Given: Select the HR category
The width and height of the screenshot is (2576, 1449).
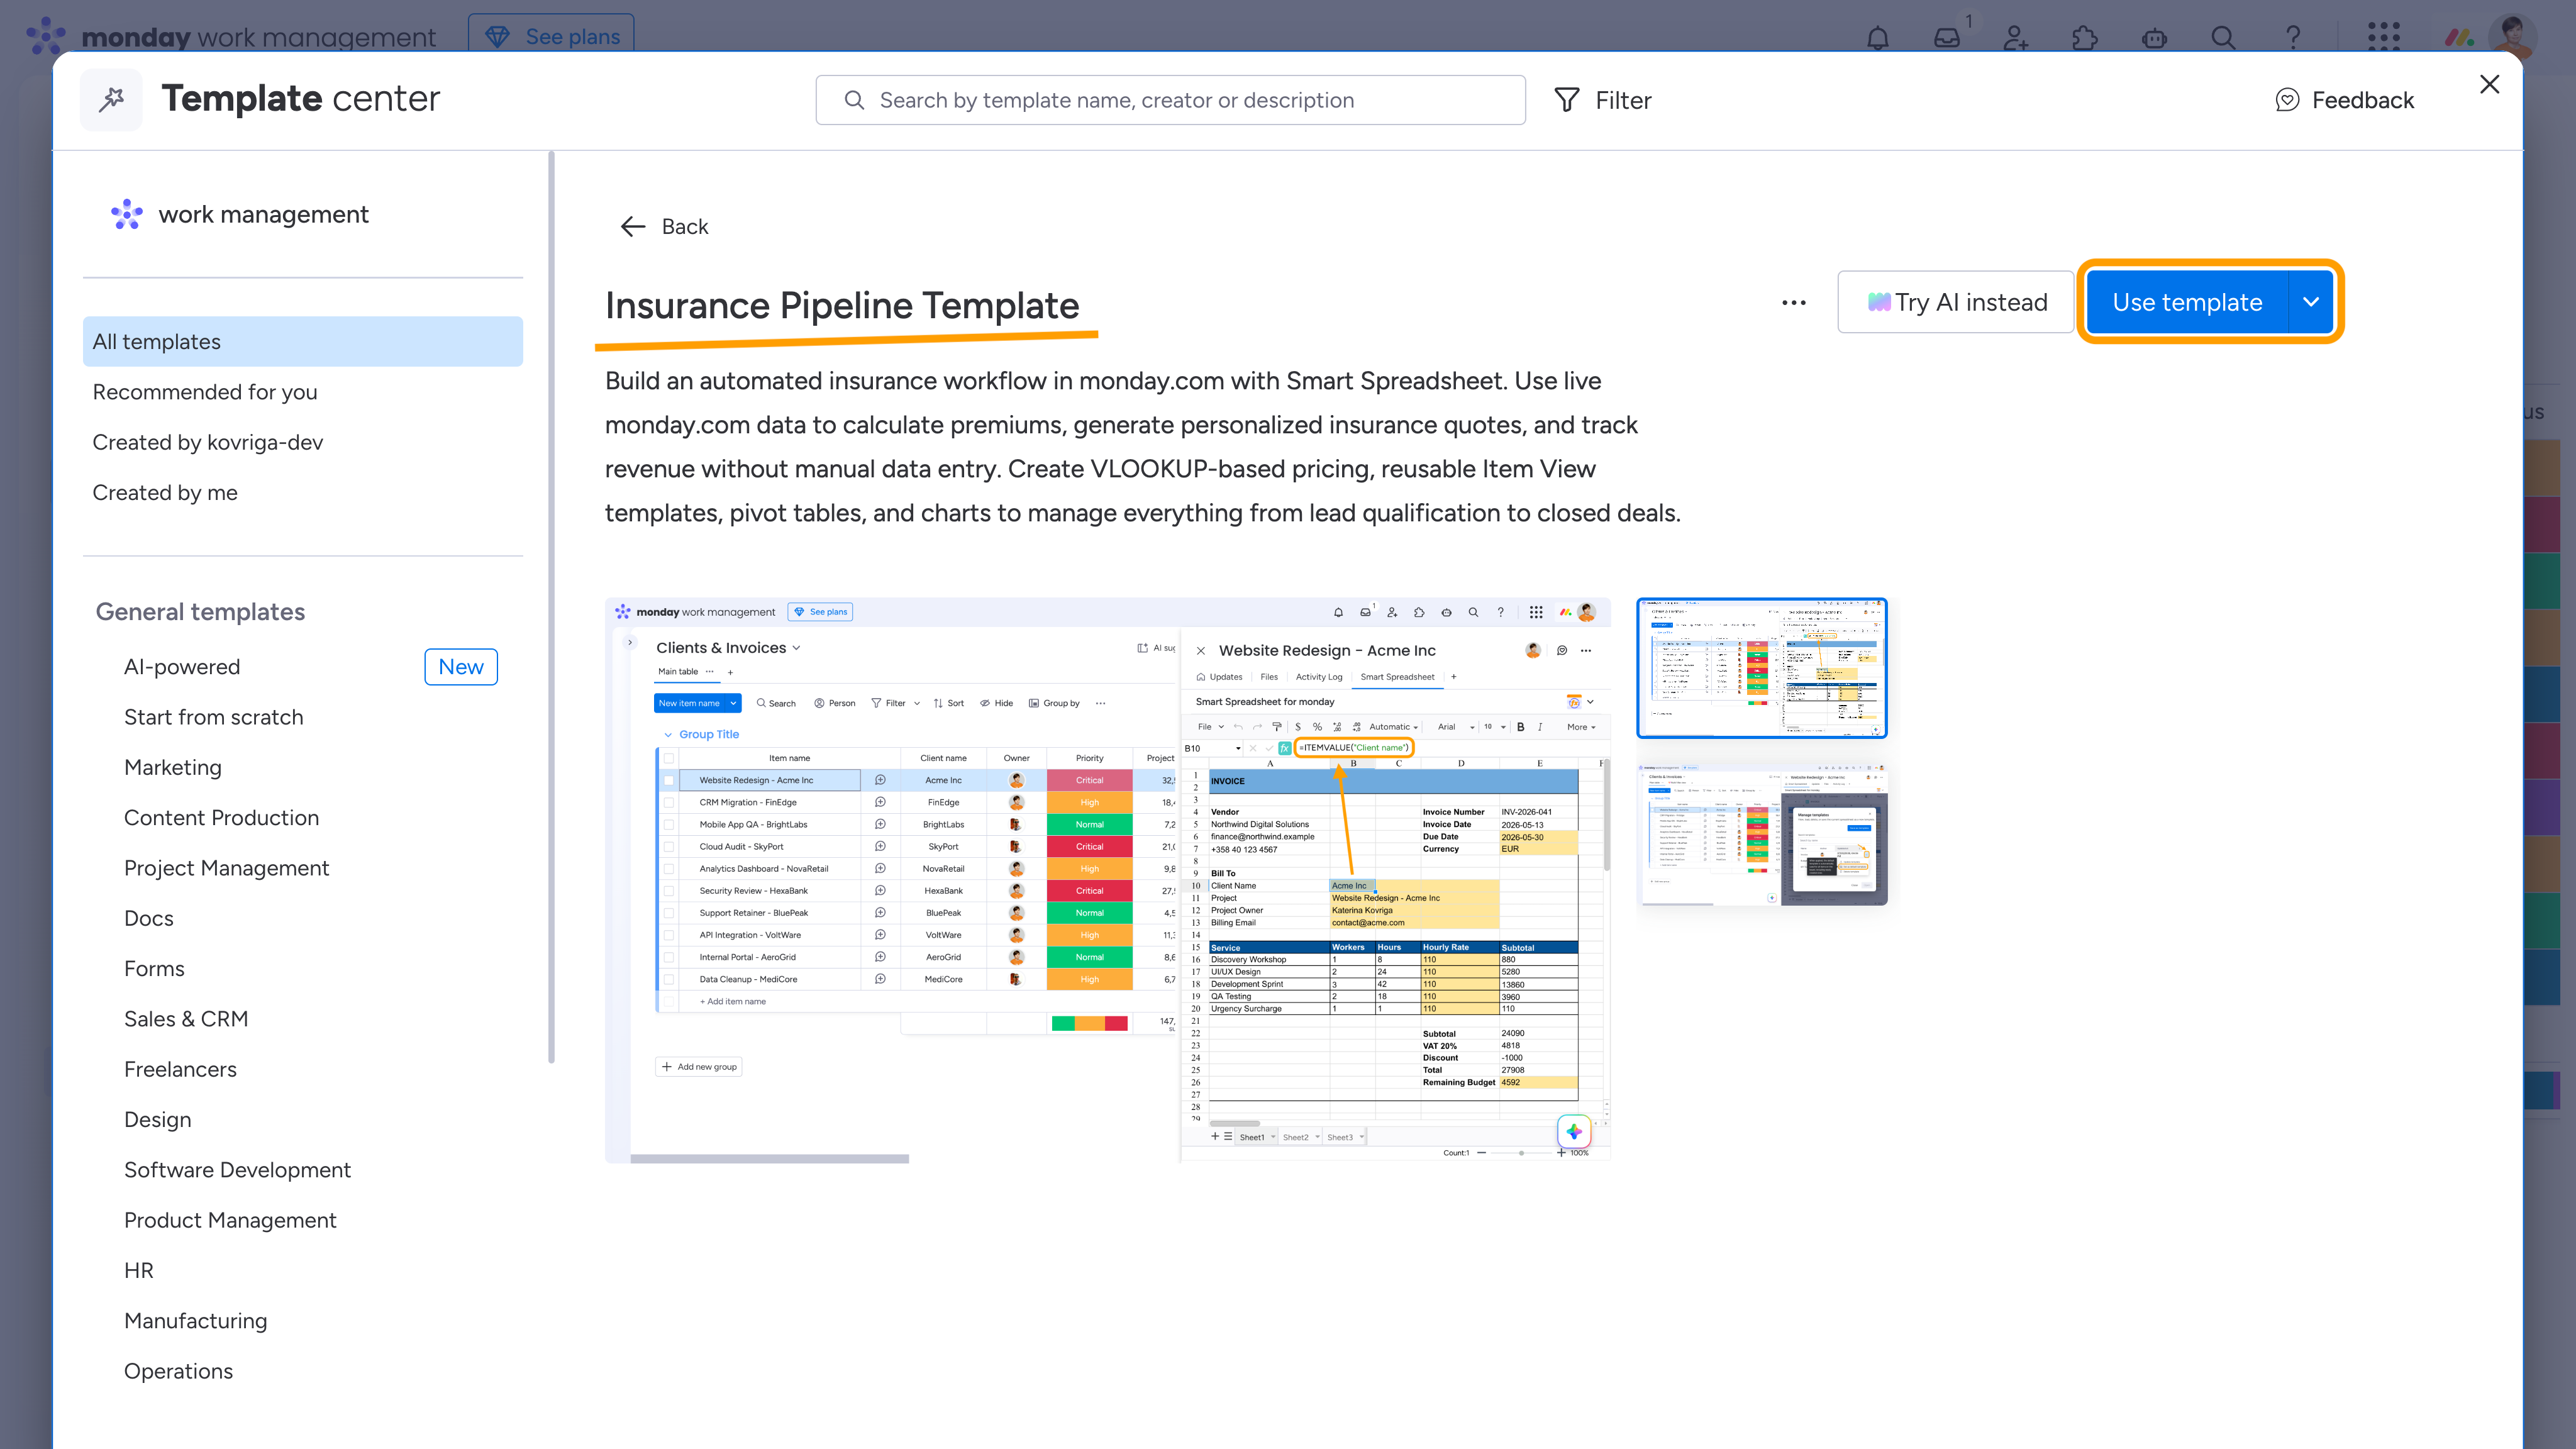Looking at the screenshot, I should (x=139, y=1270).
